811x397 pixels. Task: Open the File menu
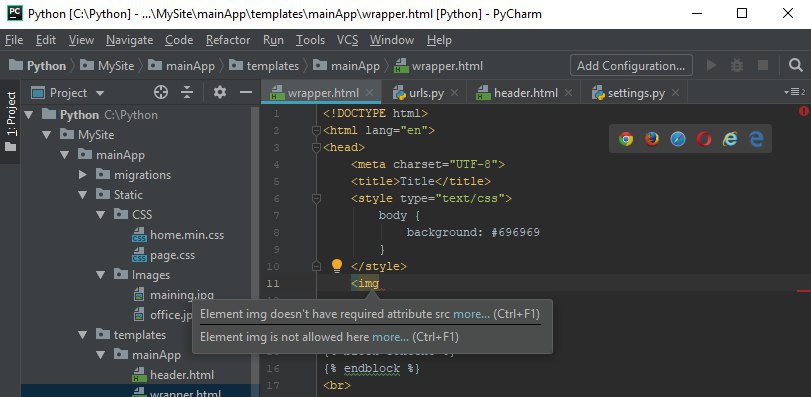pos(14,40)
